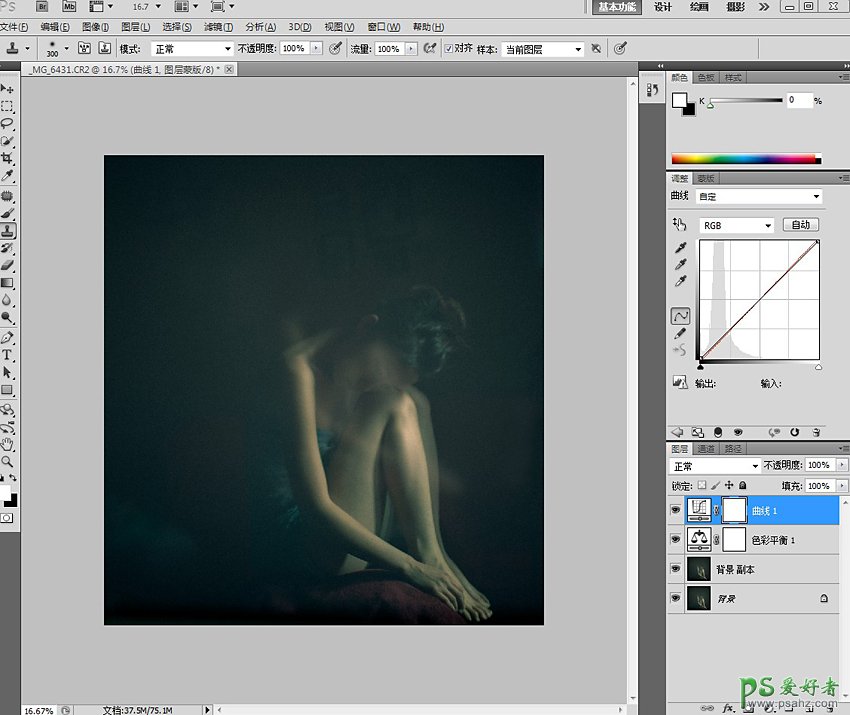The width and height of the screenshot is (850, 715).
Task: Select the pencil draw-curve mode icon
Action: coord(681,333)
